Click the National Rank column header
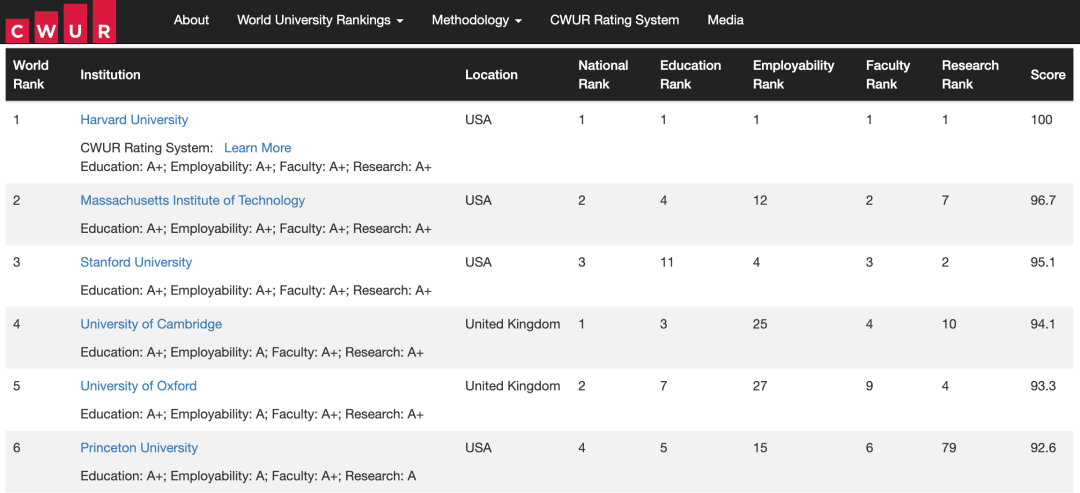The image size is (1080, 493). (x=603, y=75)
